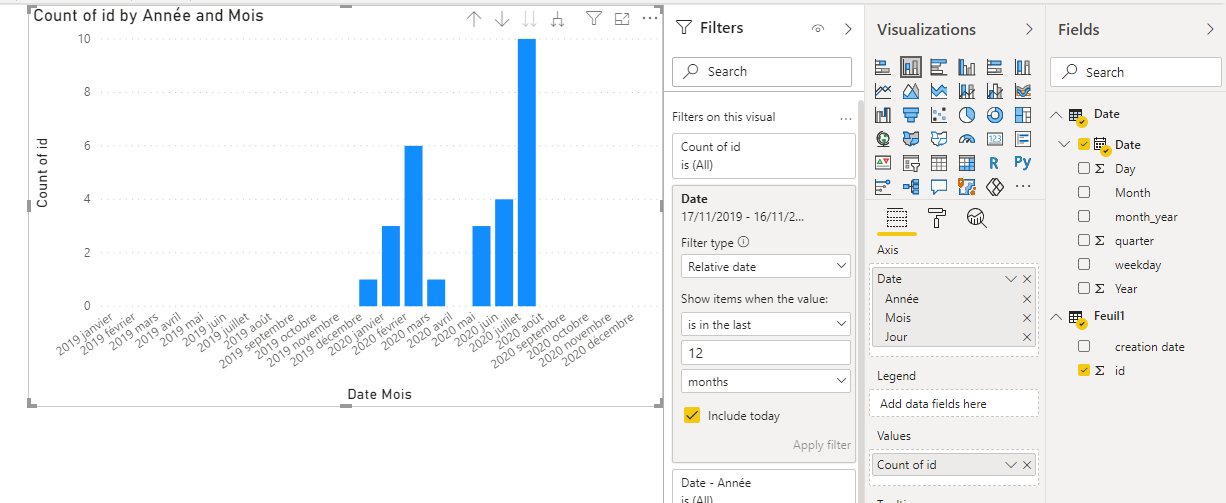
Task: Click Drill up arrow on chart header
Action: (x=474, y=19)
